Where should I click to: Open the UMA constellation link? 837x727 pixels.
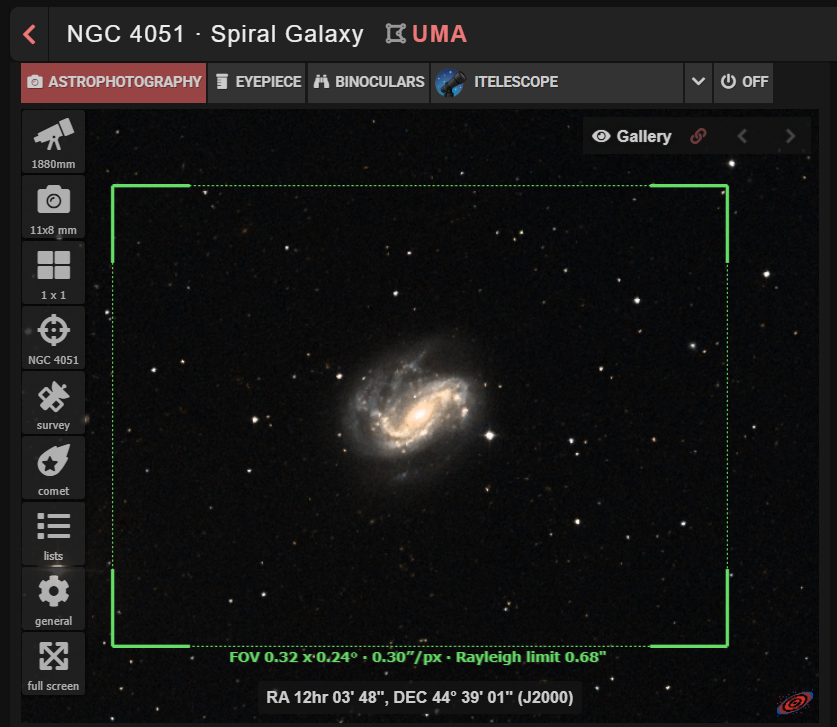click(439, 34)
